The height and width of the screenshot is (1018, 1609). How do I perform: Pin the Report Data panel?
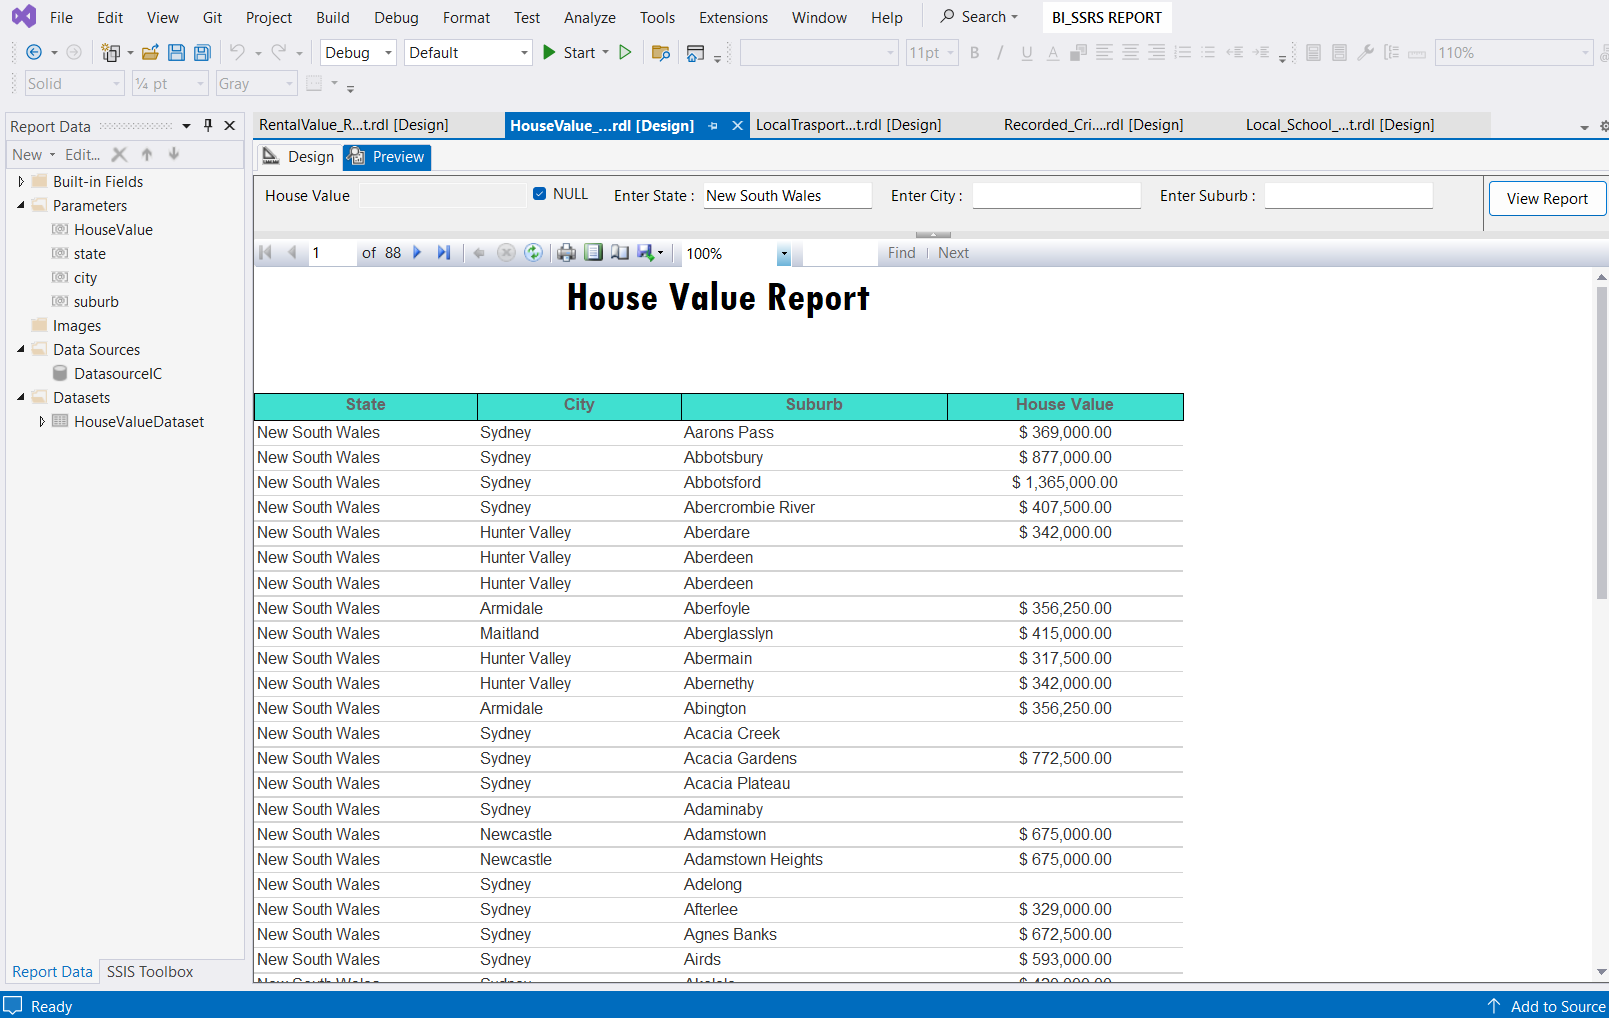(x=208, y=126)
